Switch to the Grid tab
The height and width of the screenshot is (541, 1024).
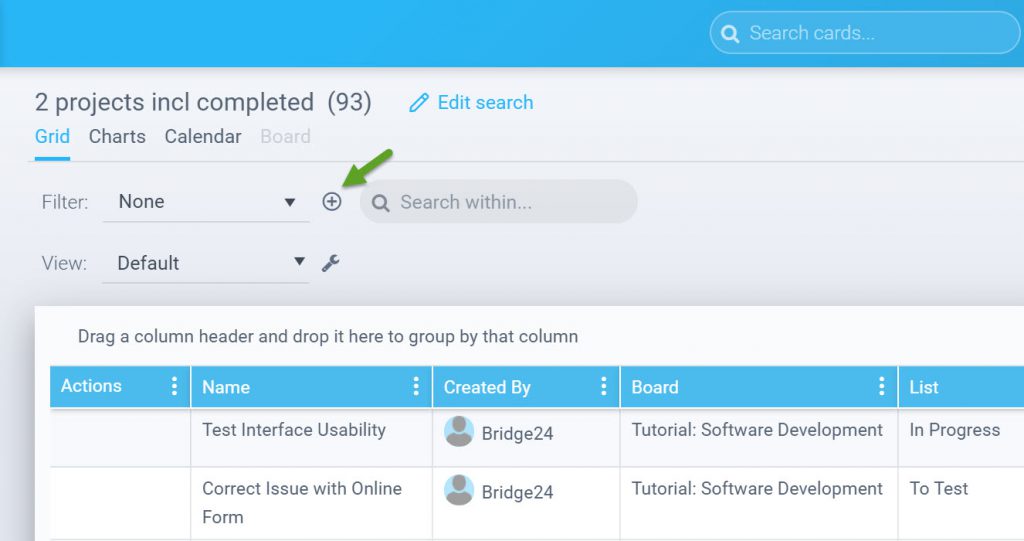click(x=52, y=137)
